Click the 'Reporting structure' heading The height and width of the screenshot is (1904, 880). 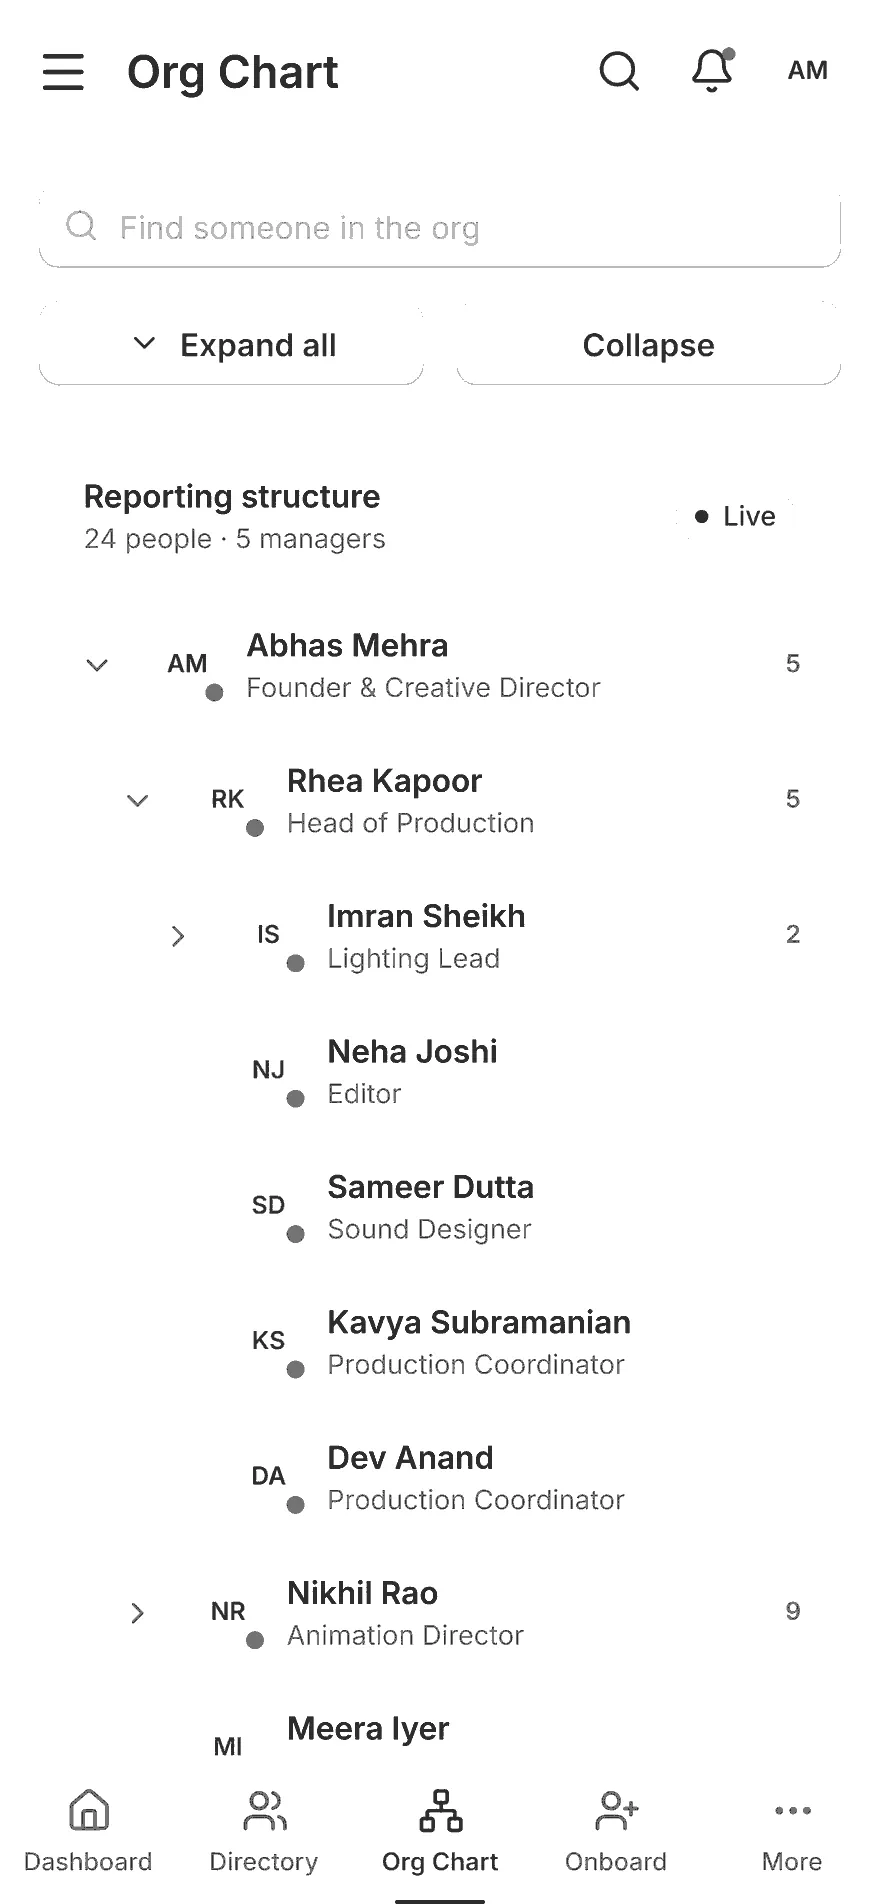pos(232,497)
